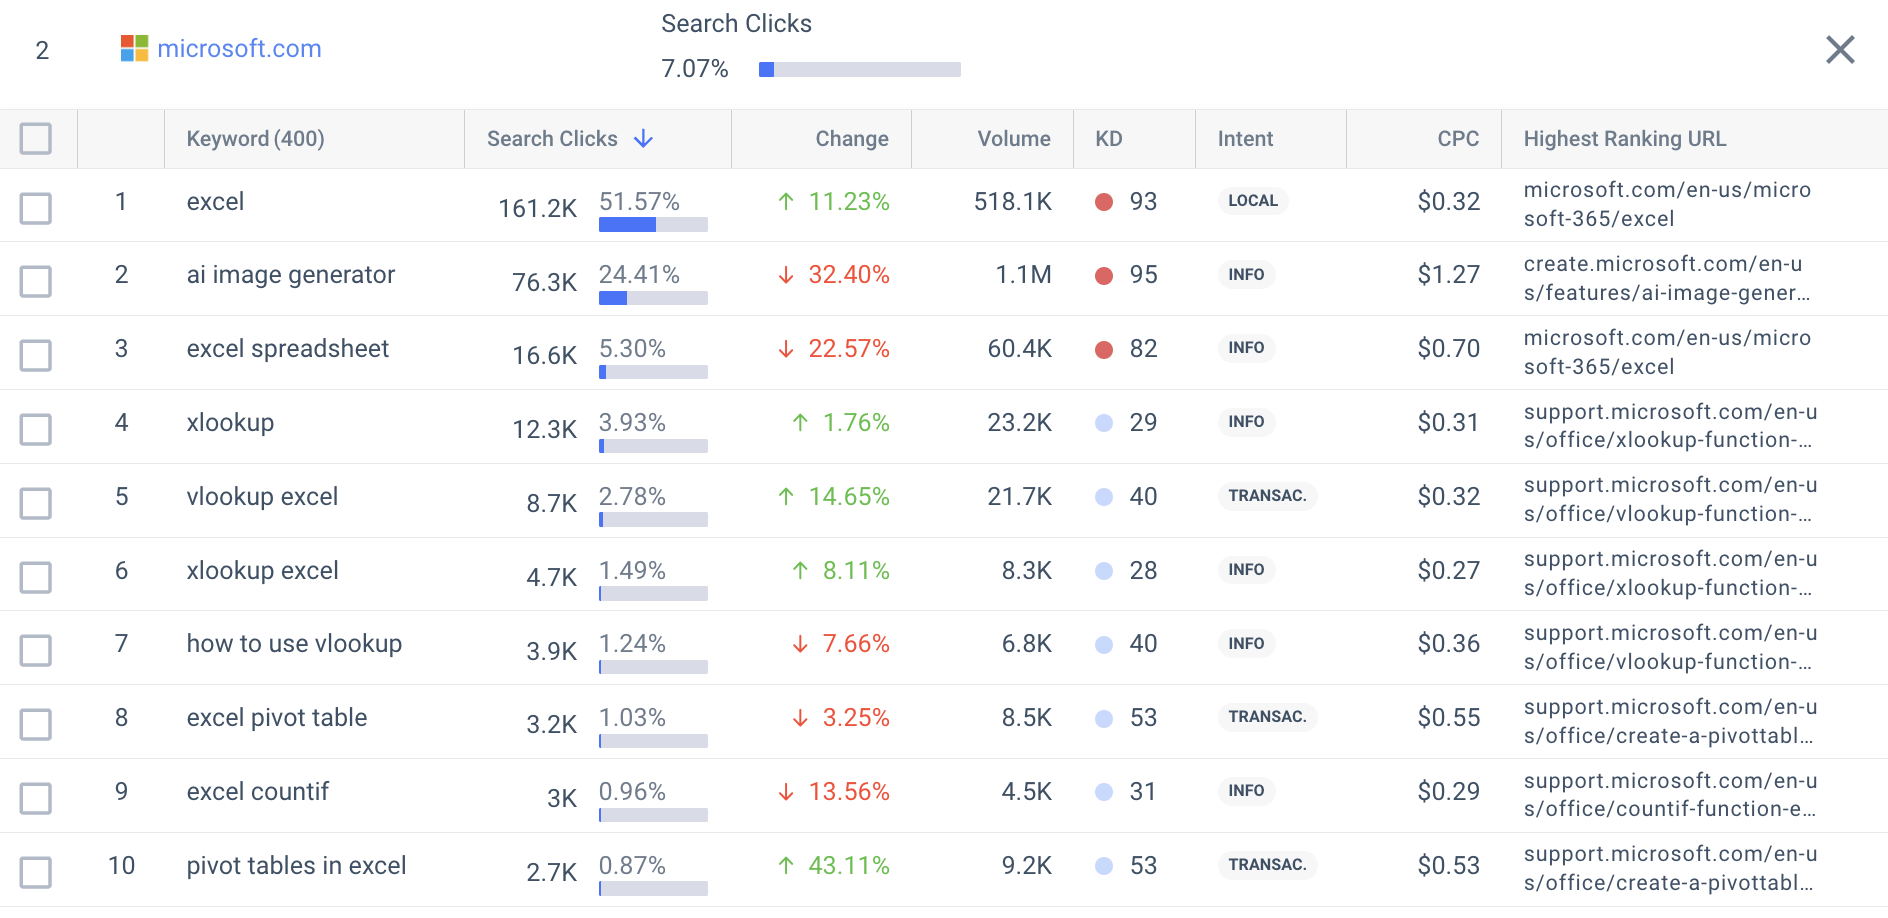Check the how to use vlookup checkbox
Screen dimensions: 1888x918
point(36,650)
